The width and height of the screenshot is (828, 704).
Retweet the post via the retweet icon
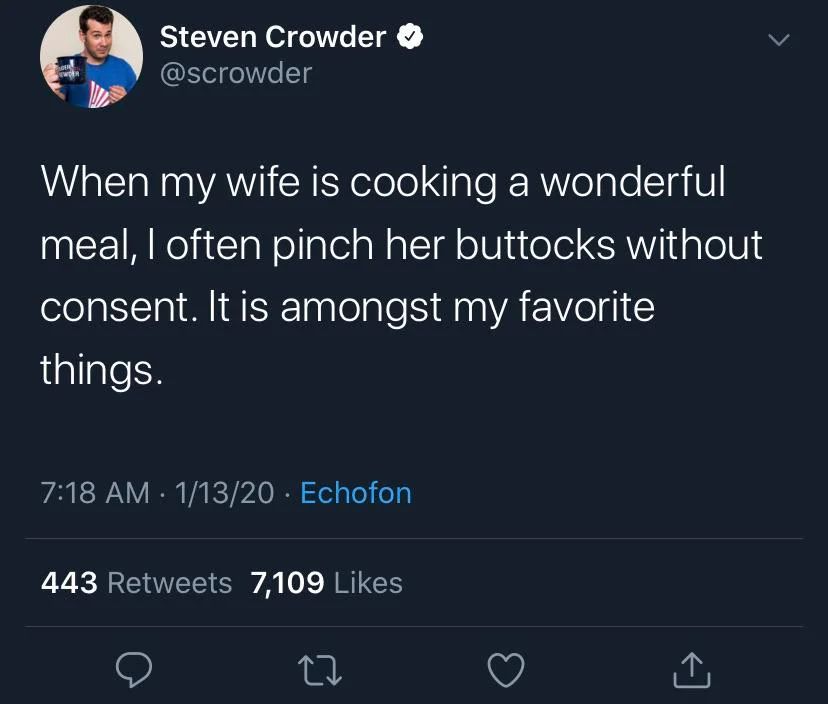[x=320, y=671]
